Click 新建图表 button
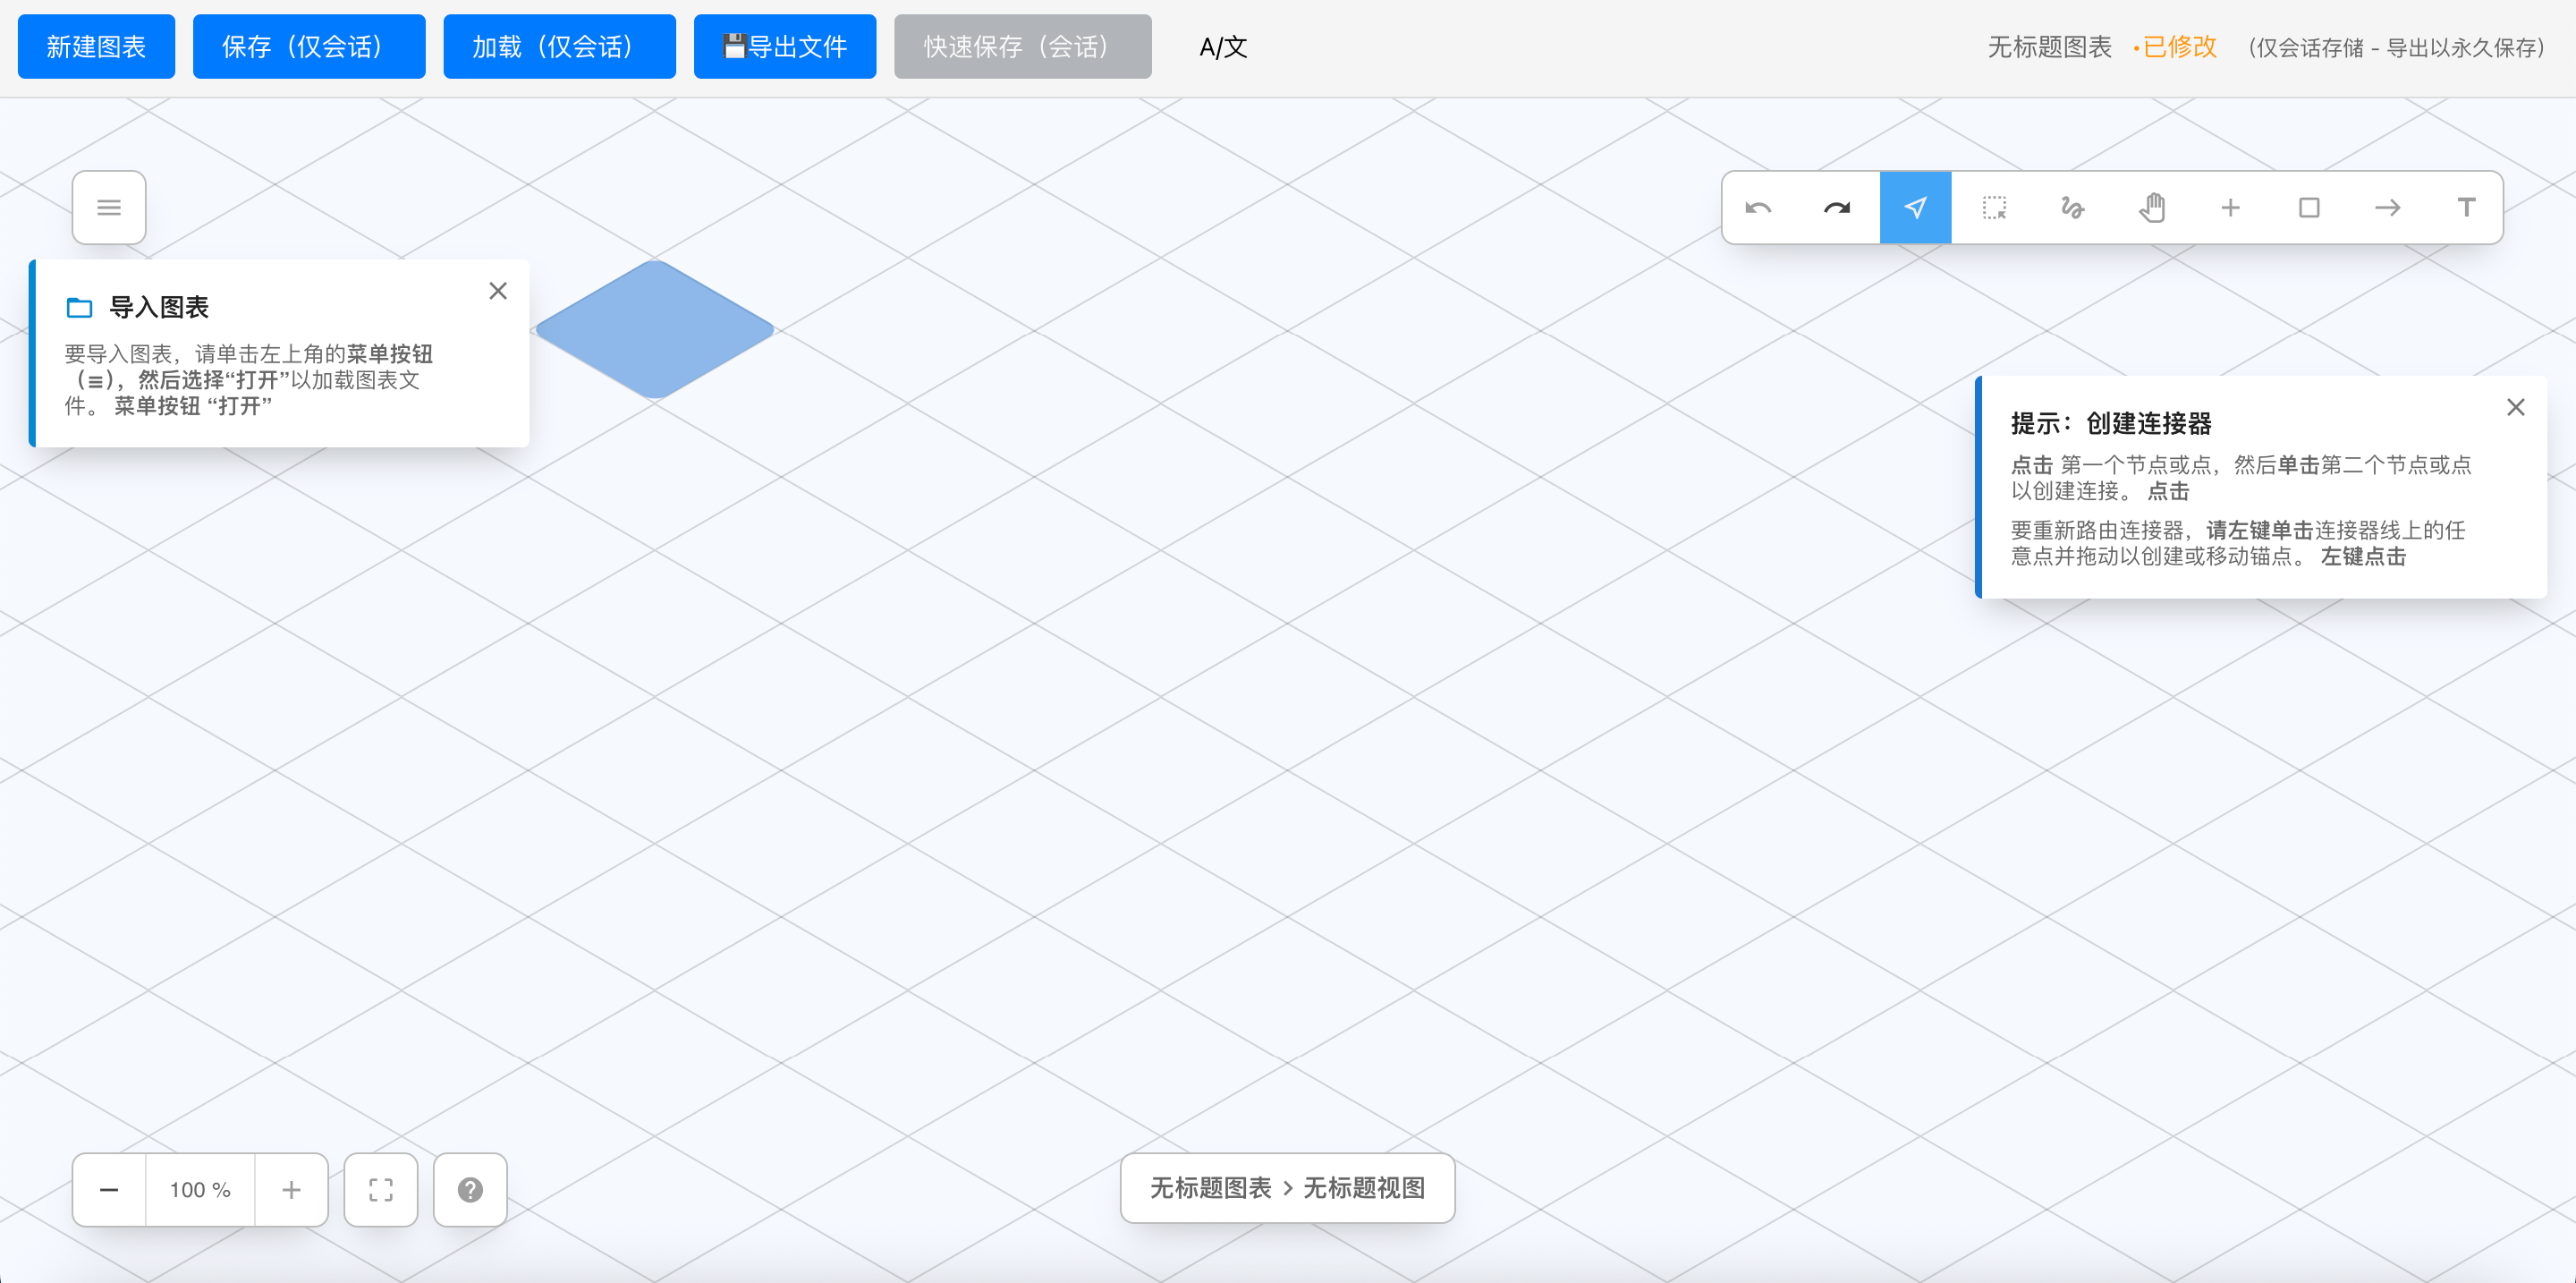Viewport: 2576px width, 1283px height. (x=96, y=47)
